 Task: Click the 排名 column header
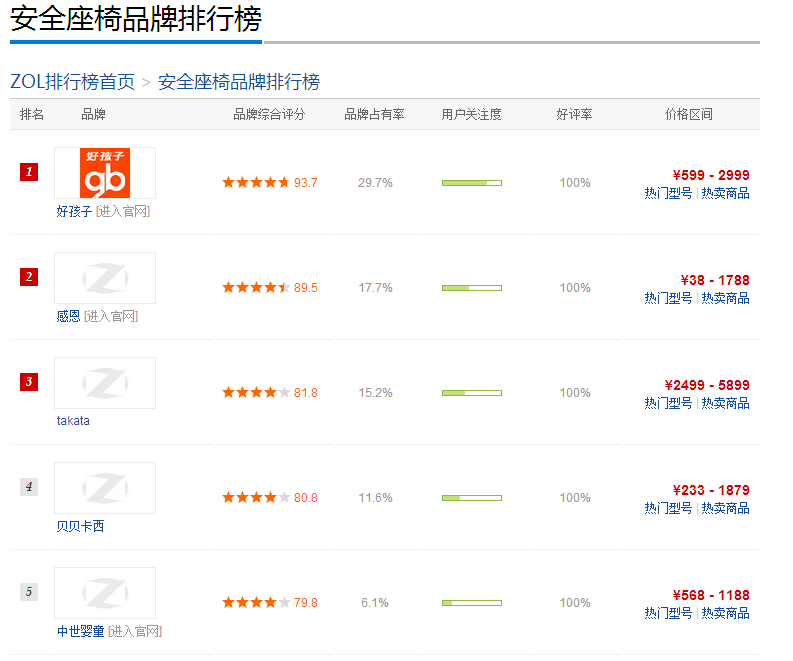tap(32, 115)
